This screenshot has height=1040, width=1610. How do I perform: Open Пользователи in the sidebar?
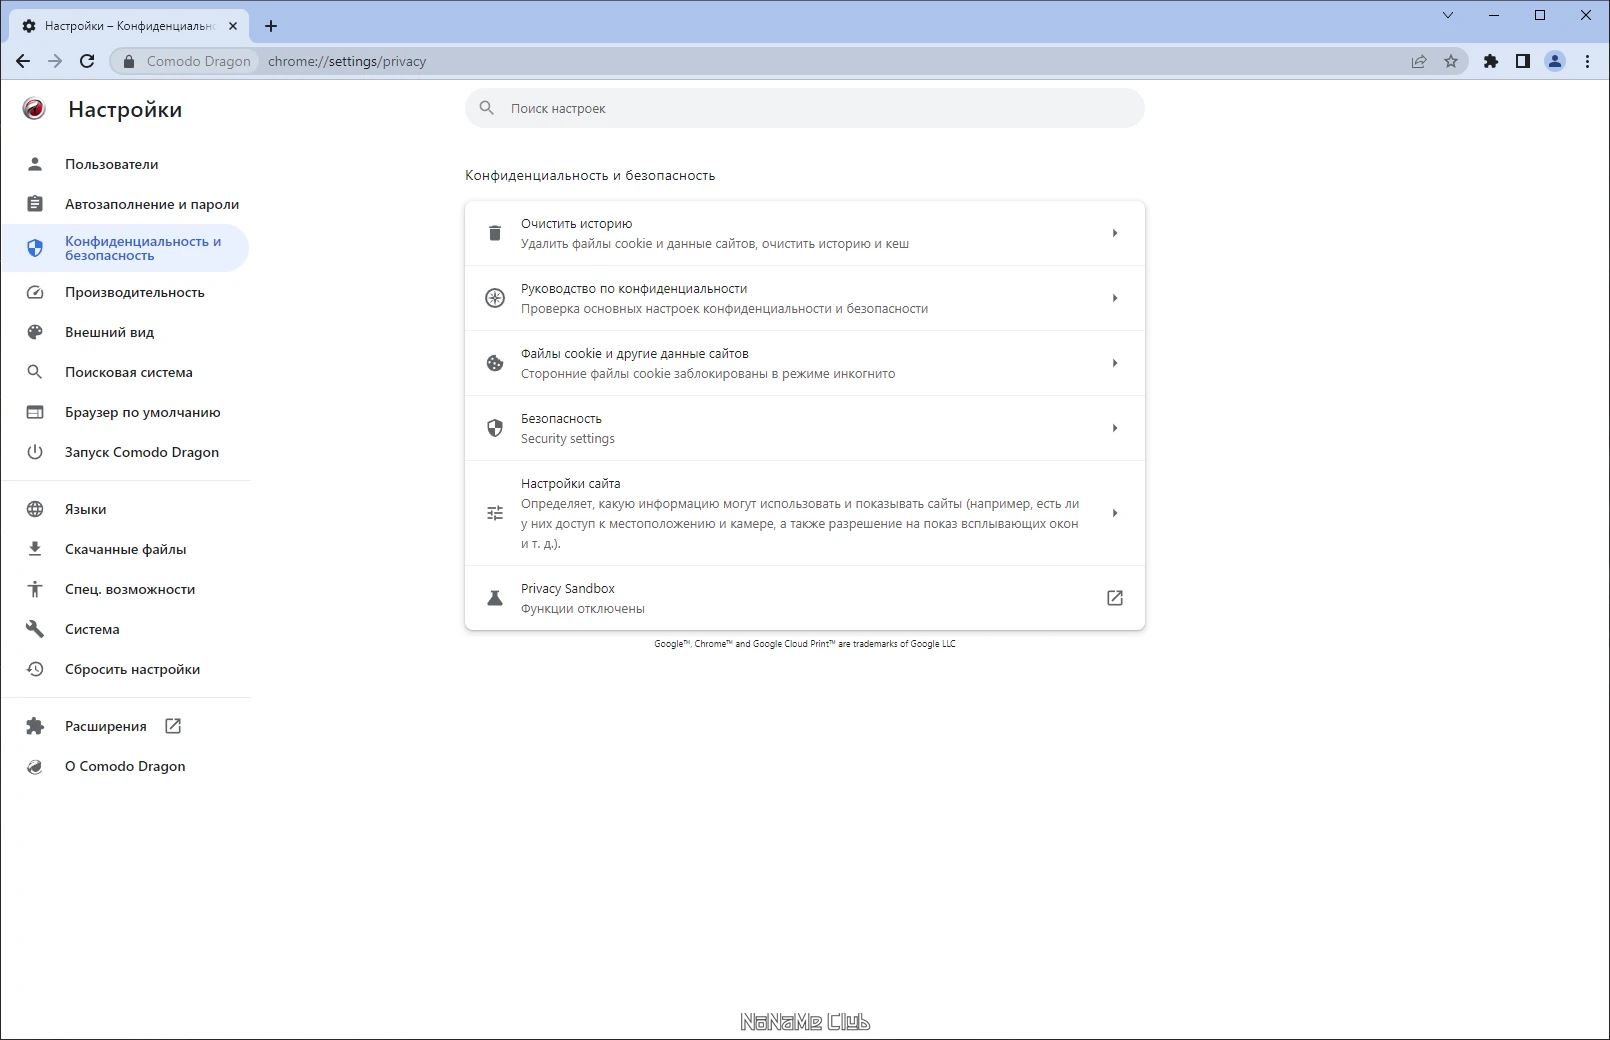pos(125,164)
